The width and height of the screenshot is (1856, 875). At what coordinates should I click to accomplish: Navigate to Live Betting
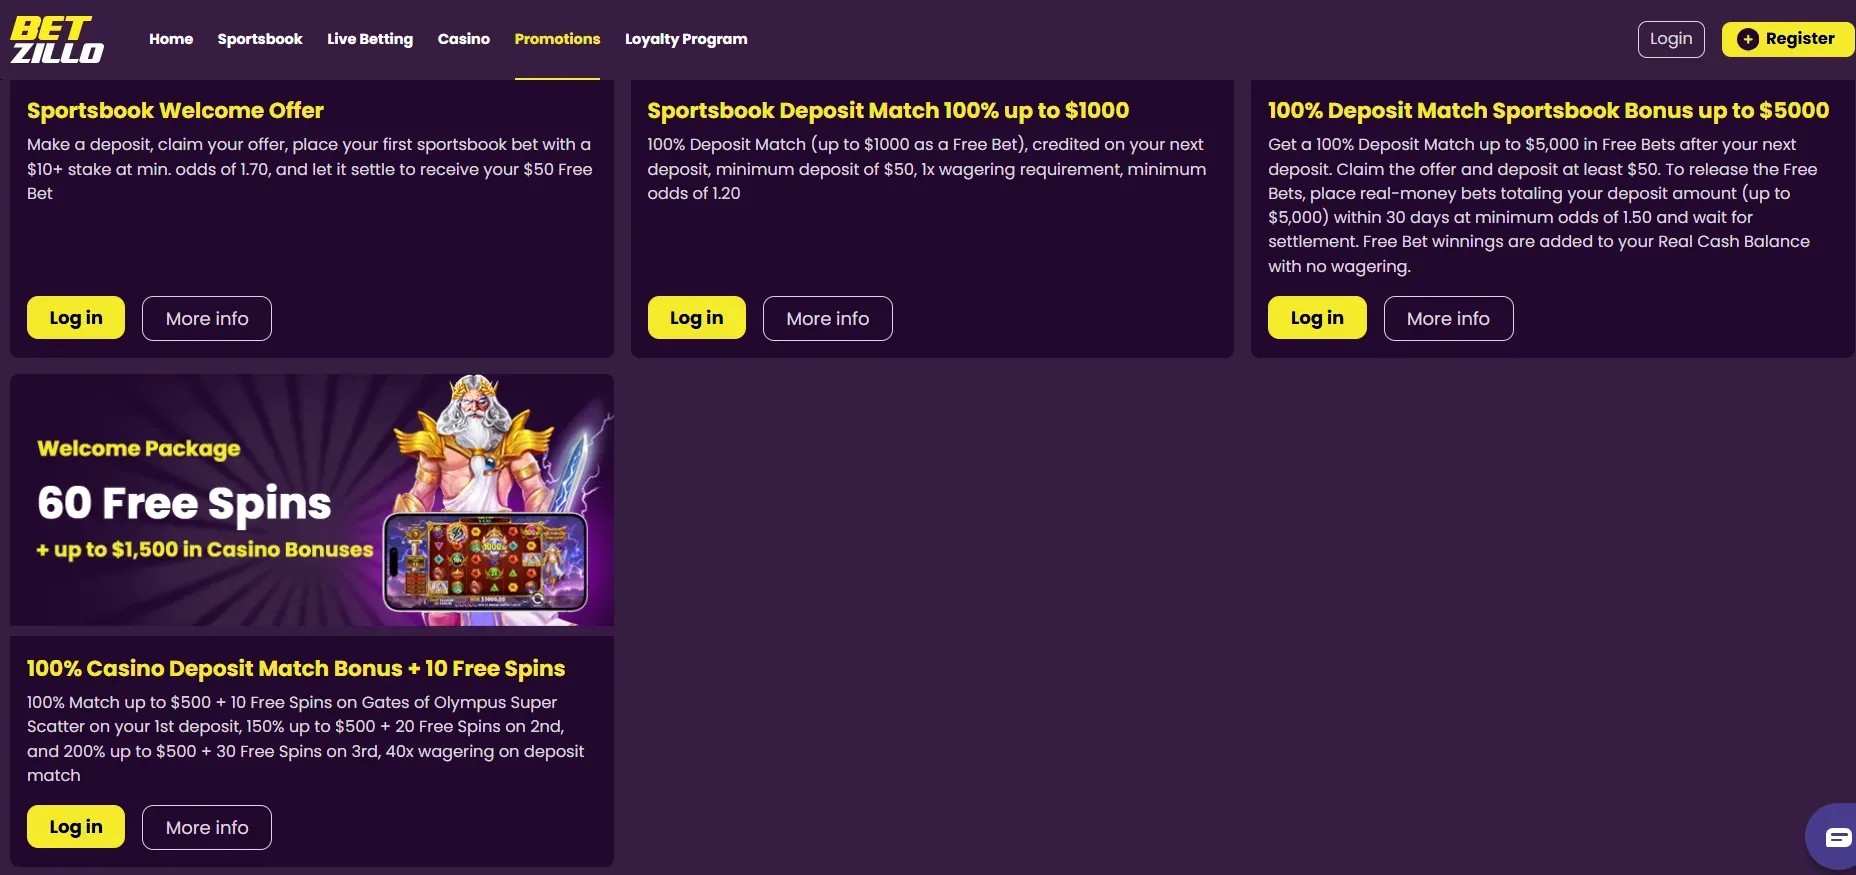click(370, 39)
